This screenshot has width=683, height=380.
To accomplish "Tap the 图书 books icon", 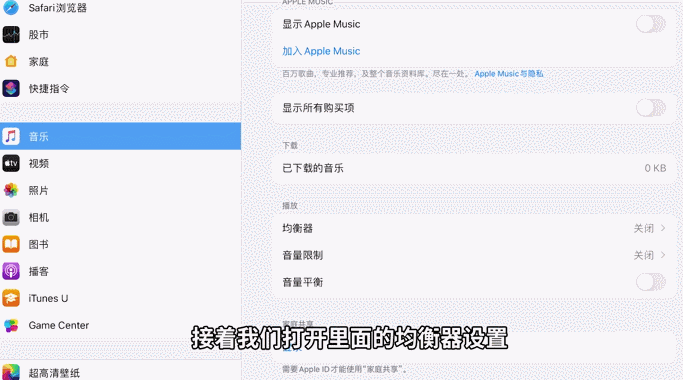I will [x=11, y=244].
